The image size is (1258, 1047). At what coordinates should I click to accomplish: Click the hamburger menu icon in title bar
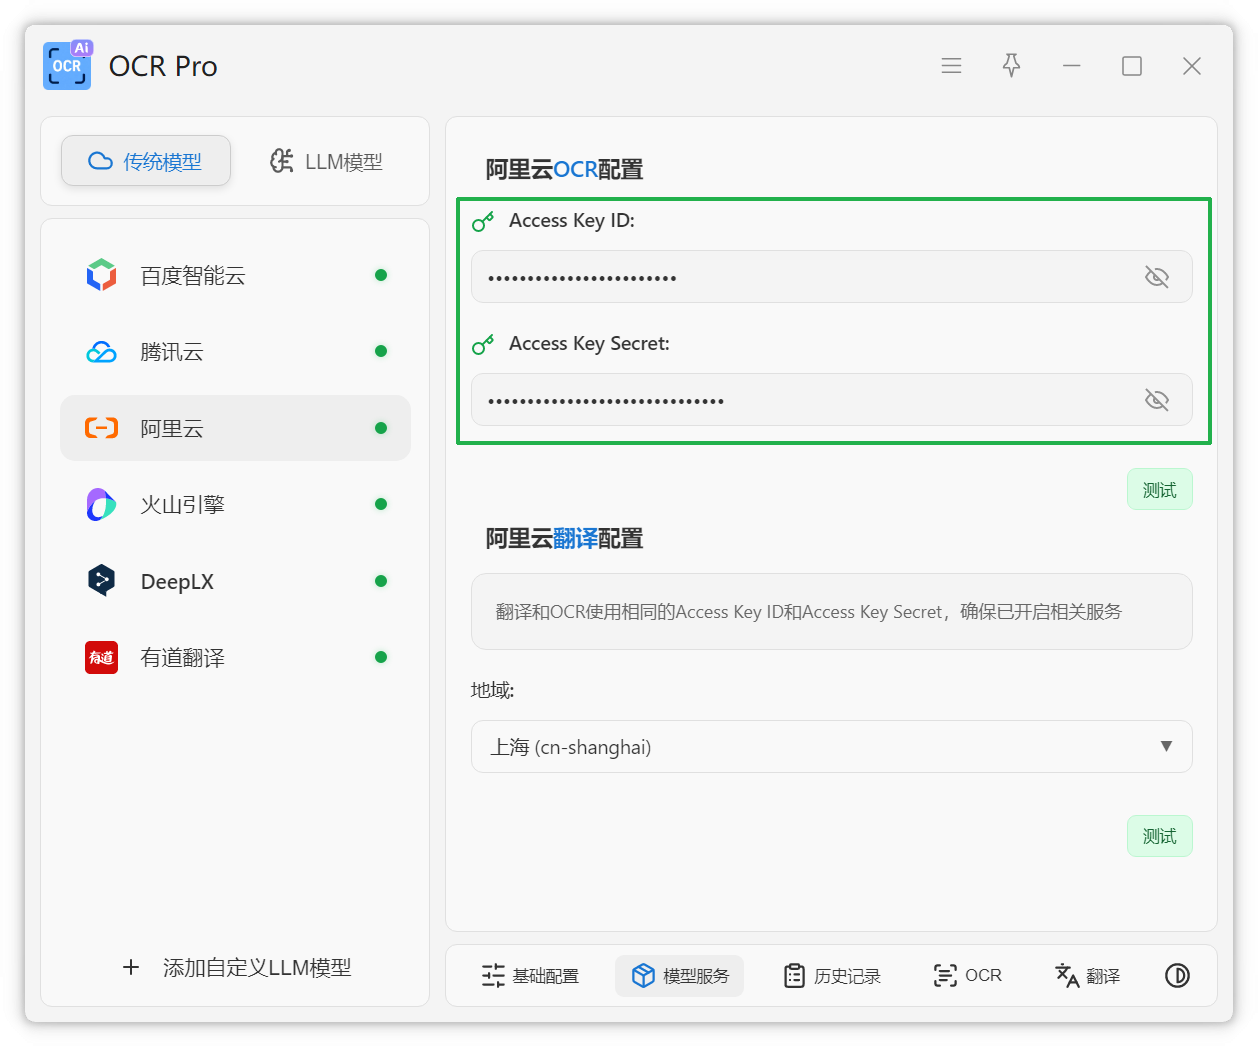pos(951,66)
